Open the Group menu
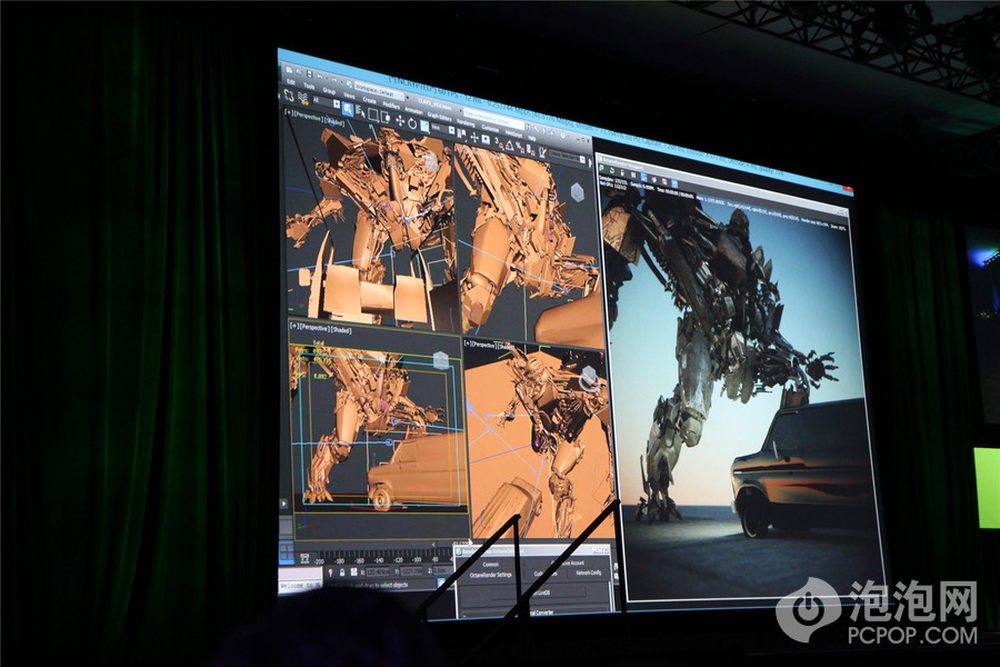Image resolution: width=1000 pixels, height=667 pixels. (329, 91)
